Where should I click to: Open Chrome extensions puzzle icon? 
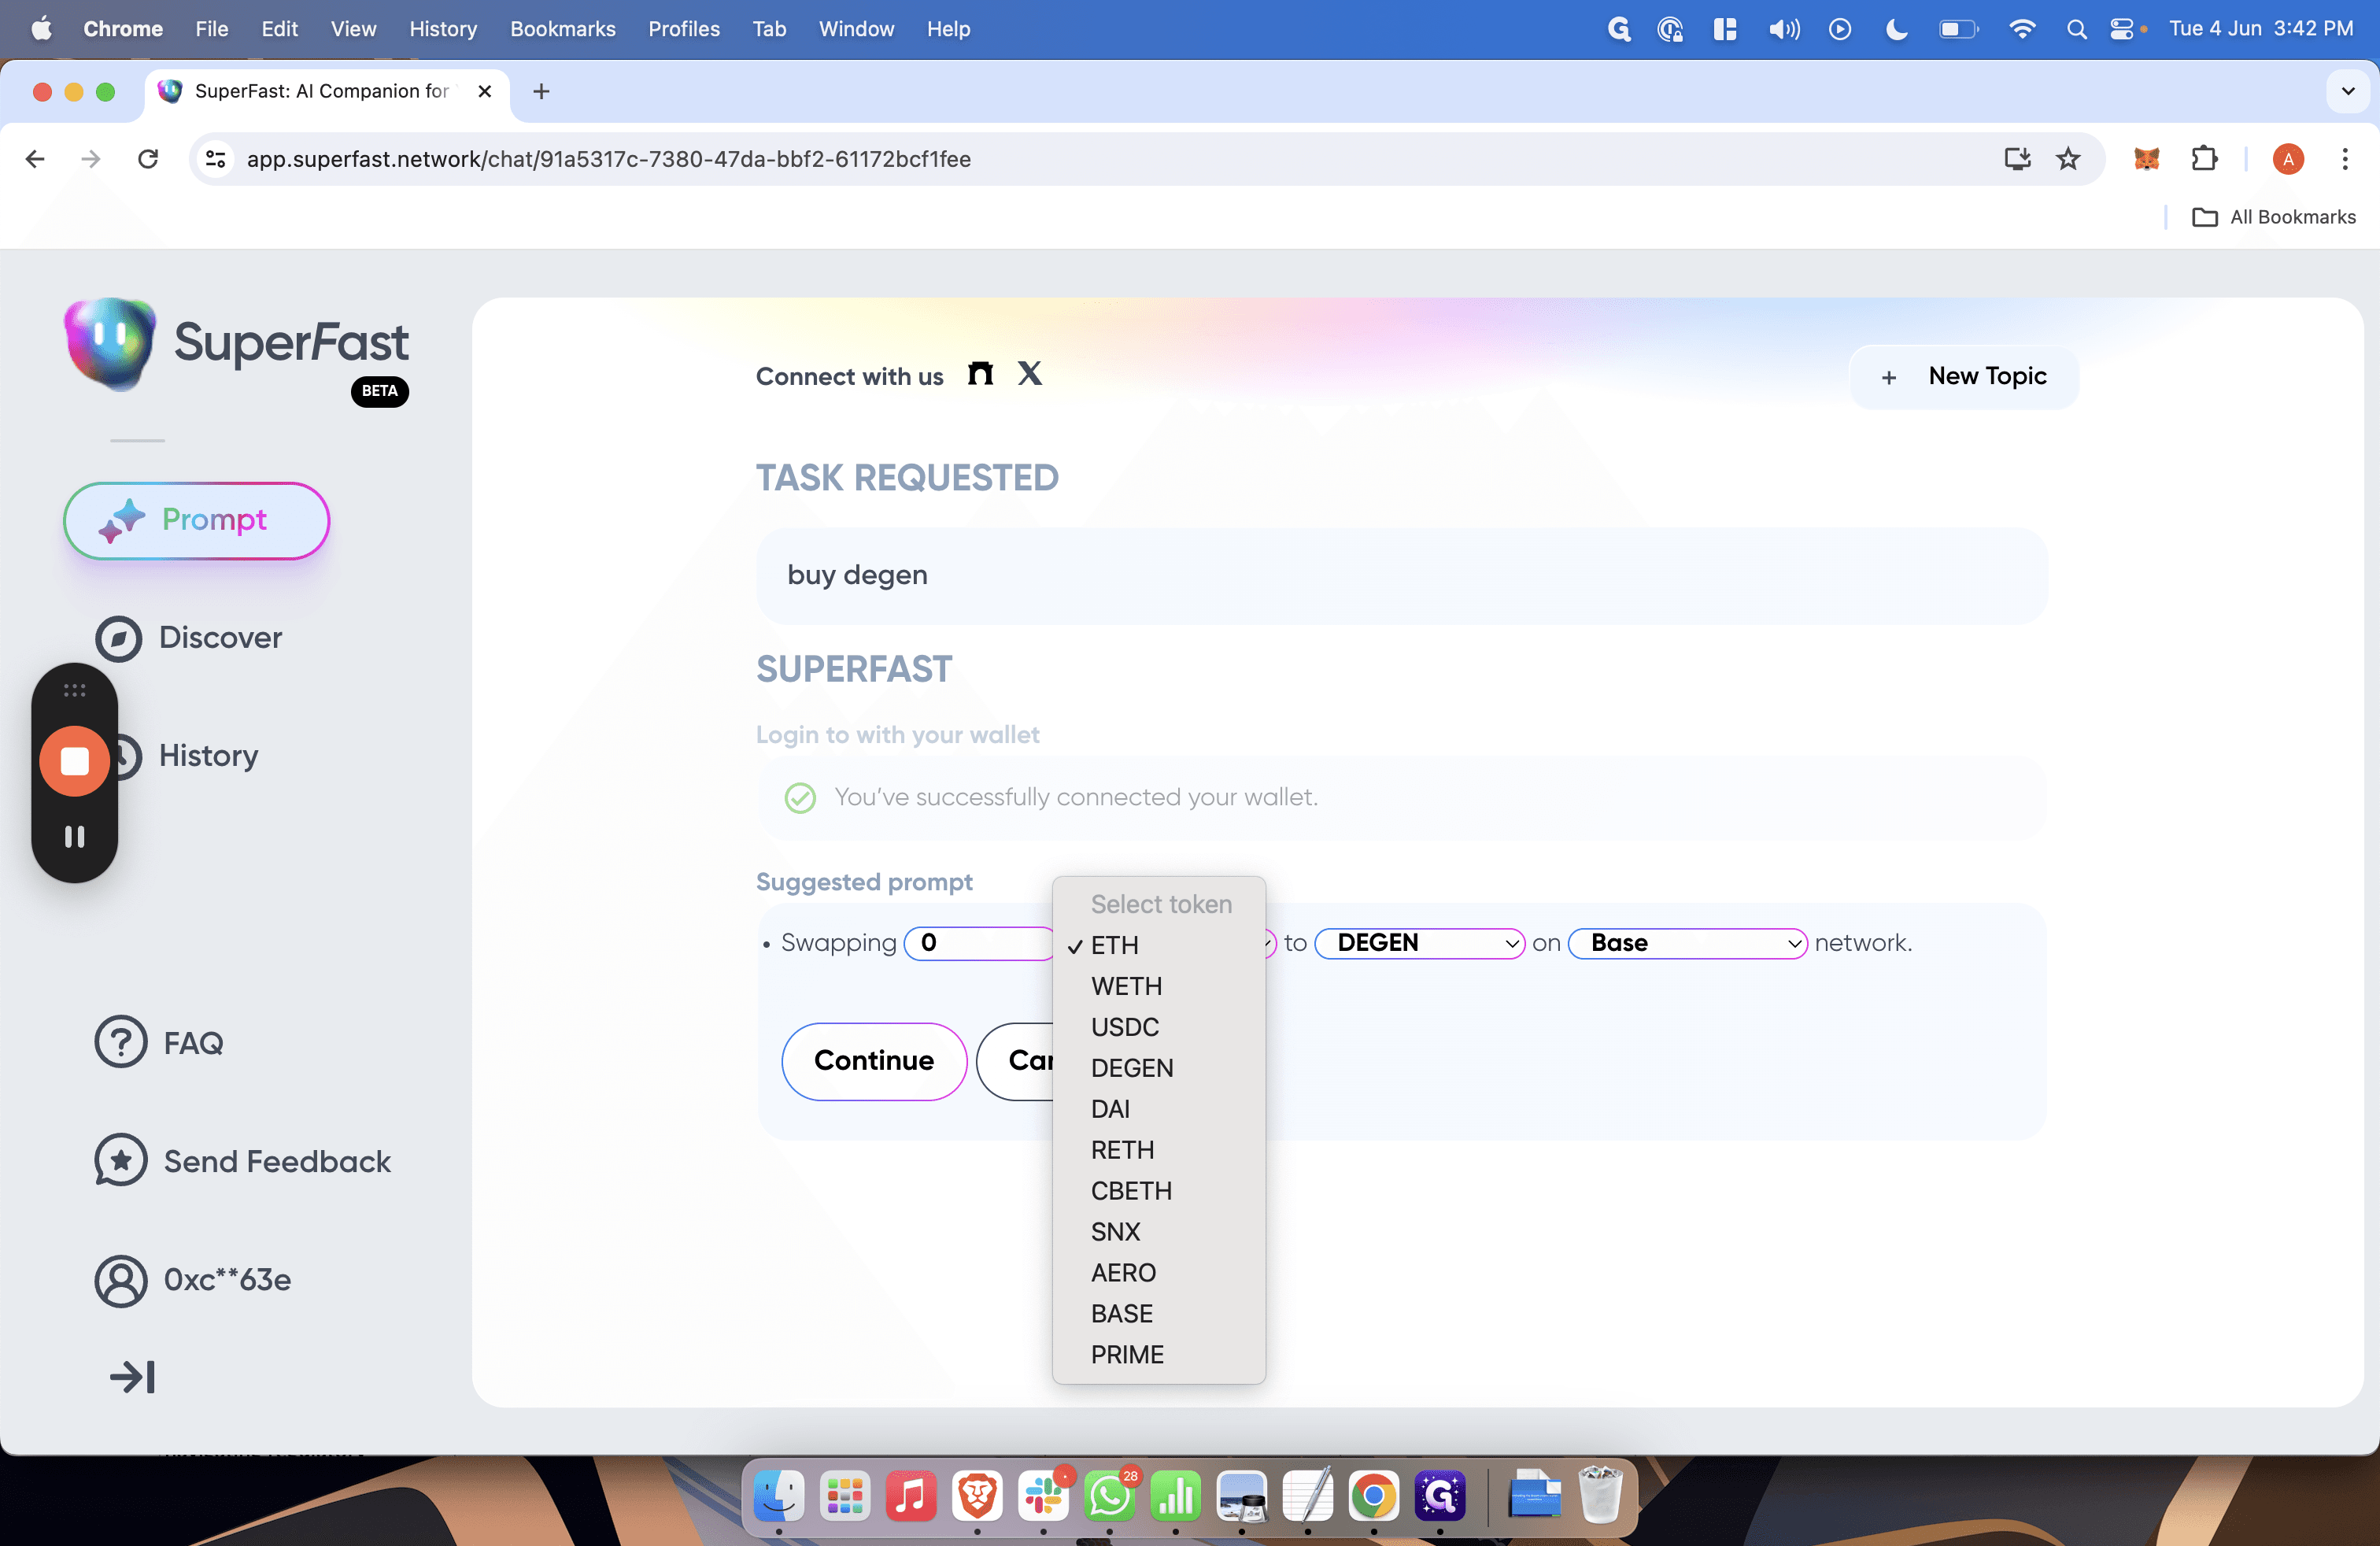(x=2204, y=159)
